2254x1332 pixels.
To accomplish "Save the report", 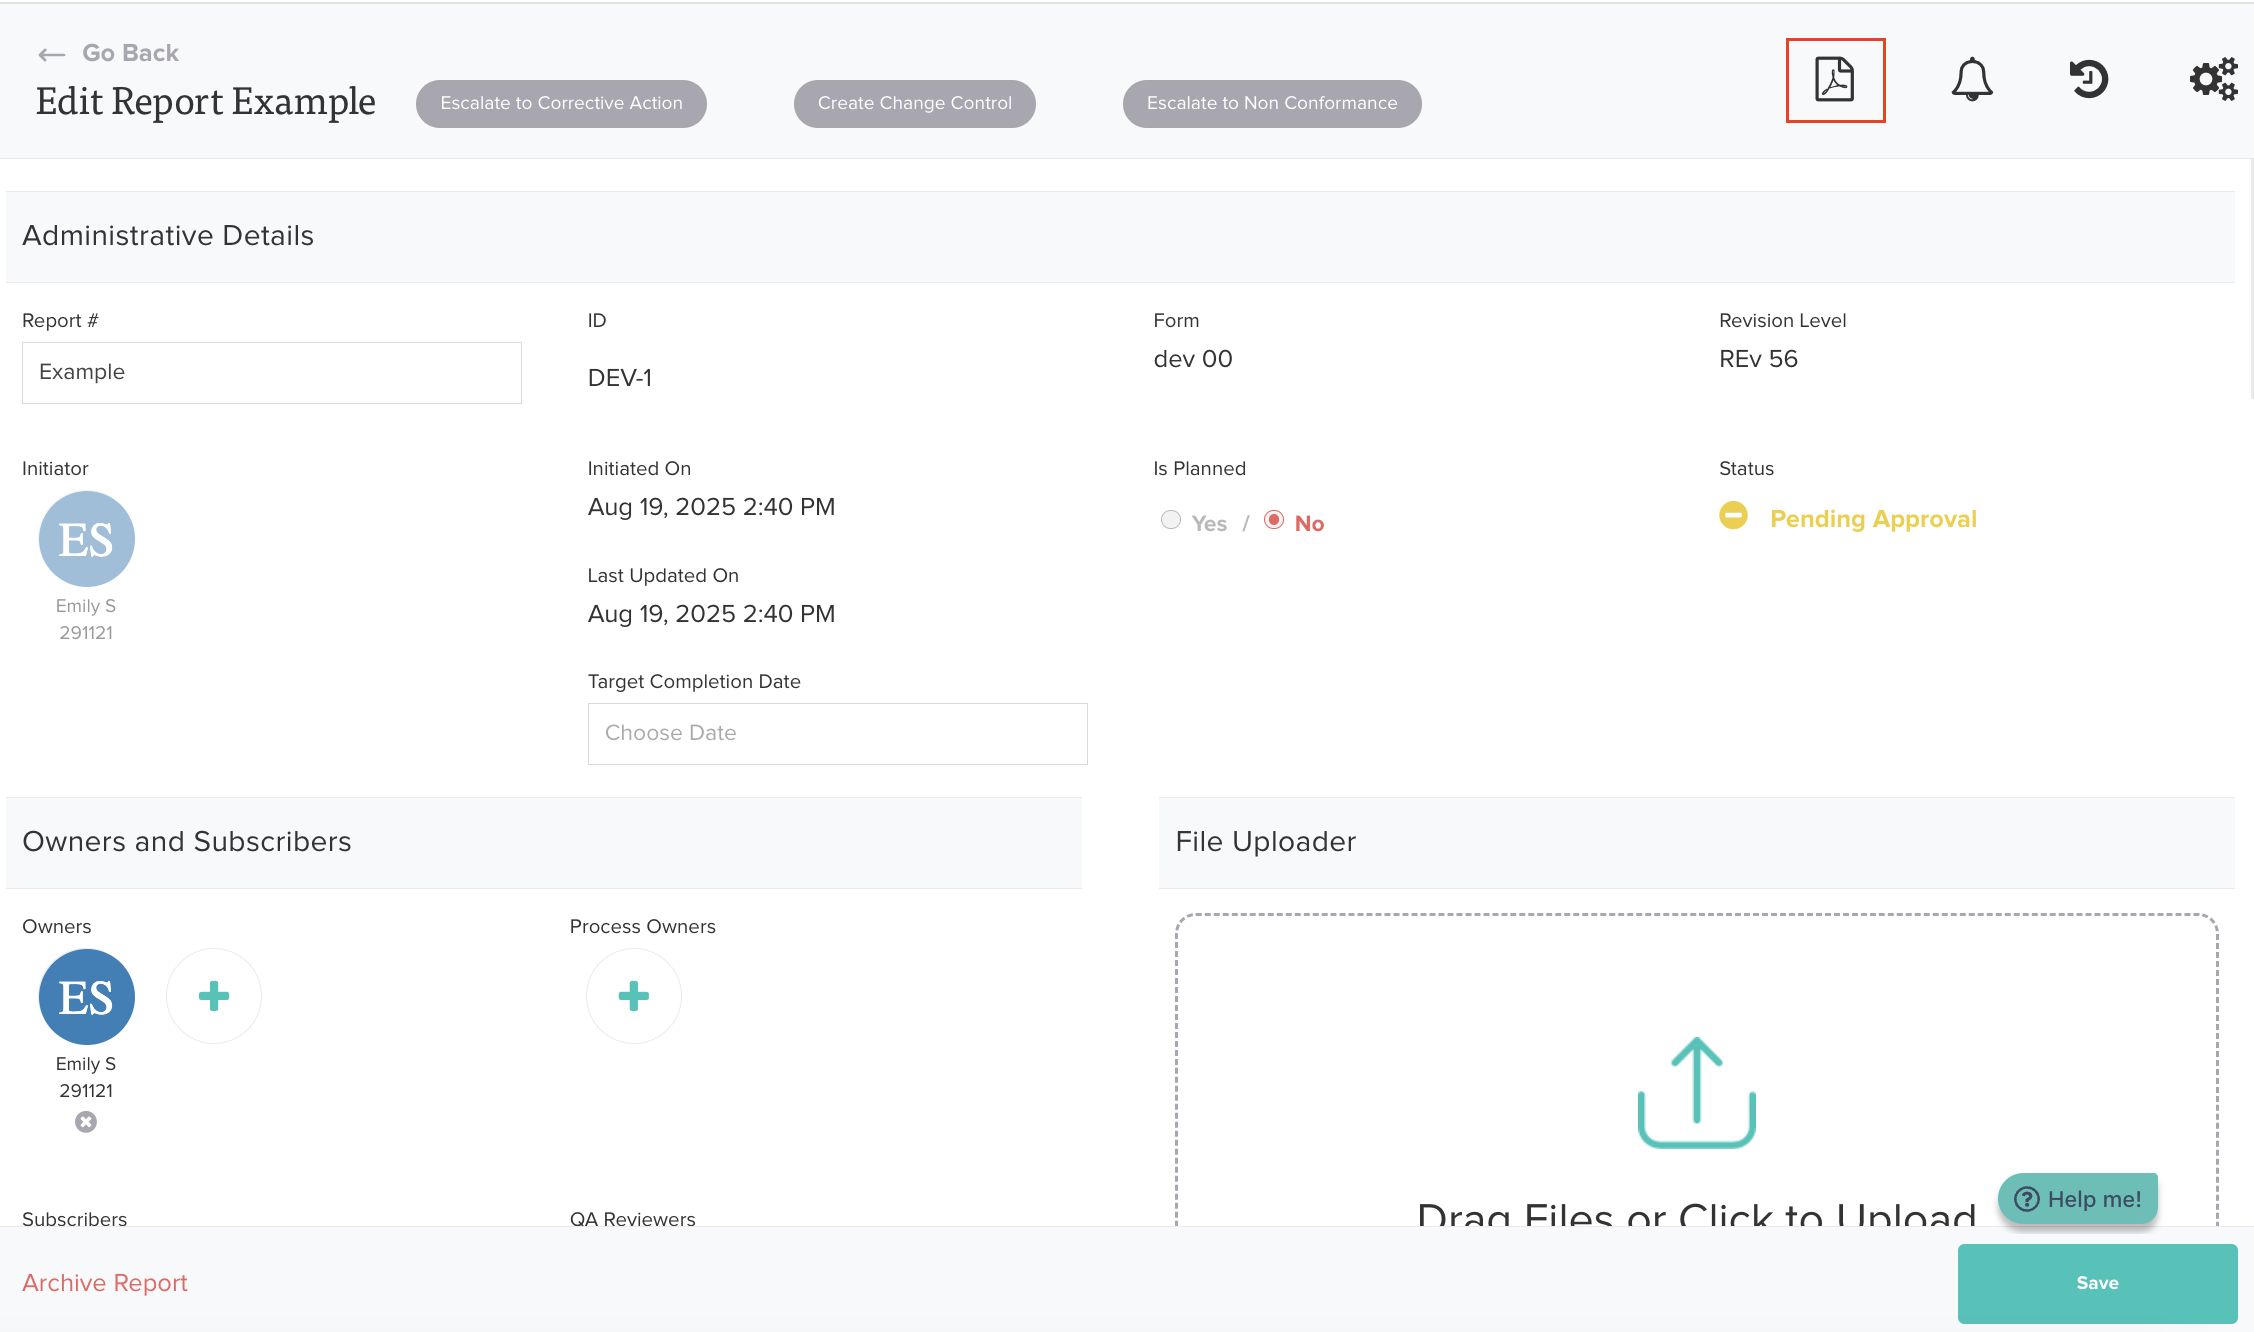I will [2097, 1283].
